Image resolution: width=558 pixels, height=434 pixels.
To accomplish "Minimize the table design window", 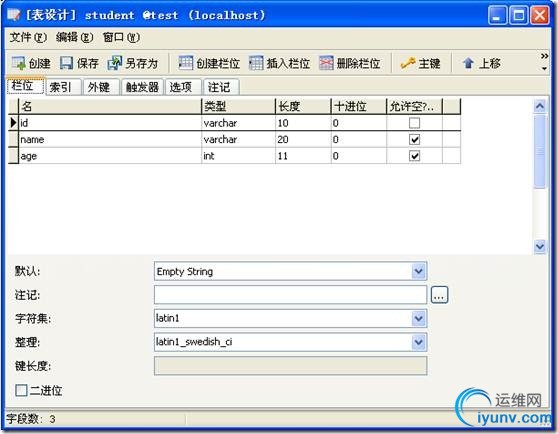I will (x=497, y=15).
